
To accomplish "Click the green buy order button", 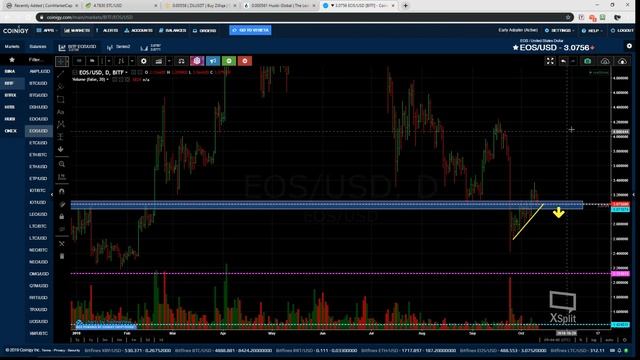I will (x=229, y=61).
